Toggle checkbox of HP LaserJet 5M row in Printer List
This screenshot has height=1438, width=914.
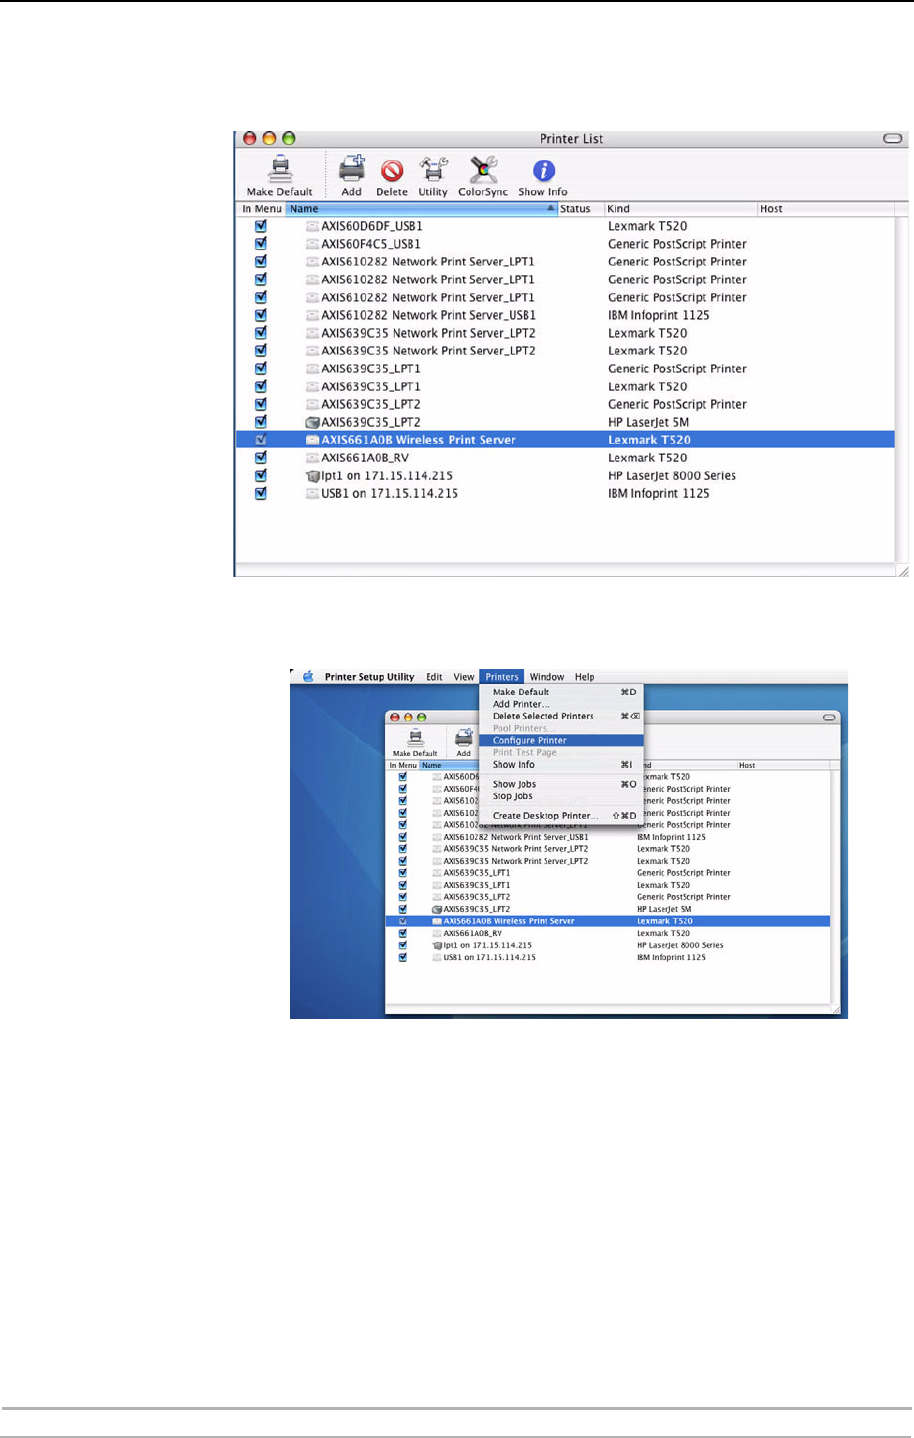(261, 422)
